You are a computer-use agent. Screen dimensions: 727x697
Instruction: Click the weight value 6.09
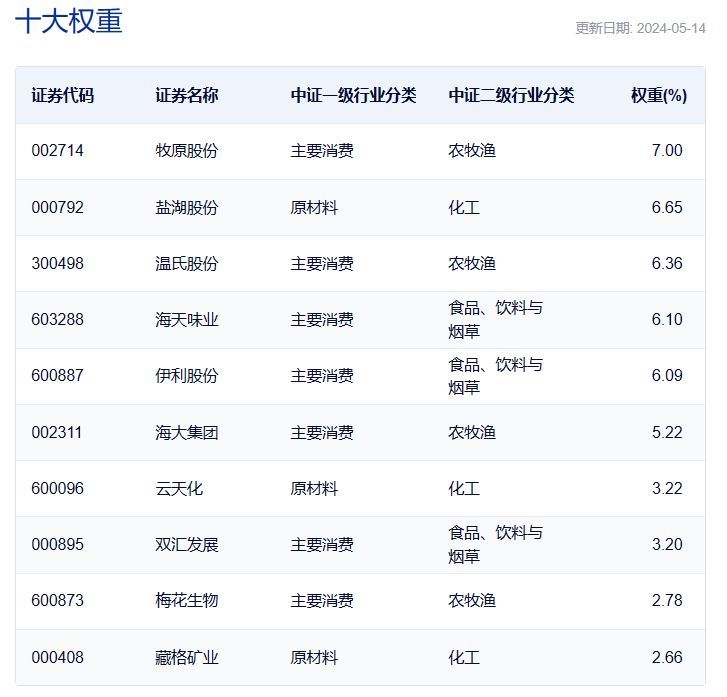point(667,375)
